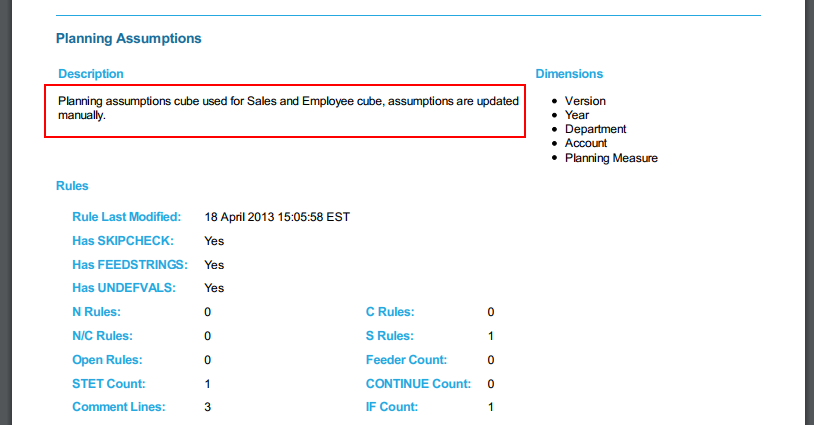Click the Planning Assumptions heading

point(129,39)
